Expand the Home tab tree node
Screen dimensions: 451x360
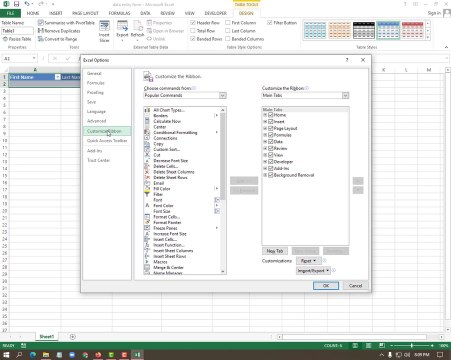pos(265,115)
